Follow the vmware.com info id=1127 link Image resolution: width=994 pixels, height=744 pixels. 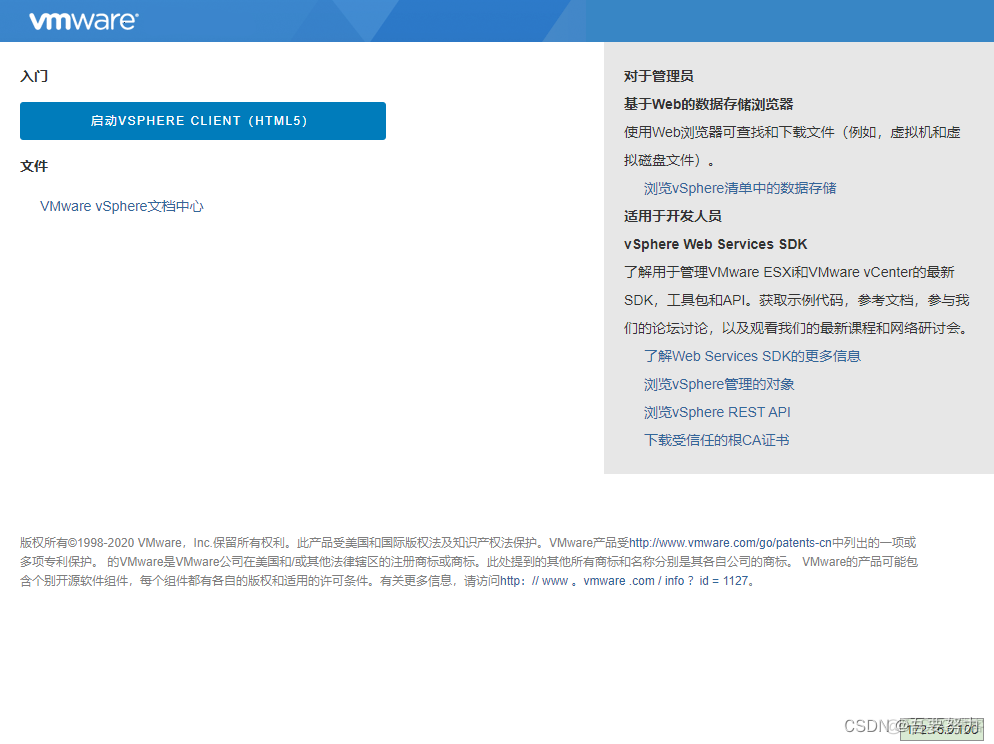[x=624, y=581]
